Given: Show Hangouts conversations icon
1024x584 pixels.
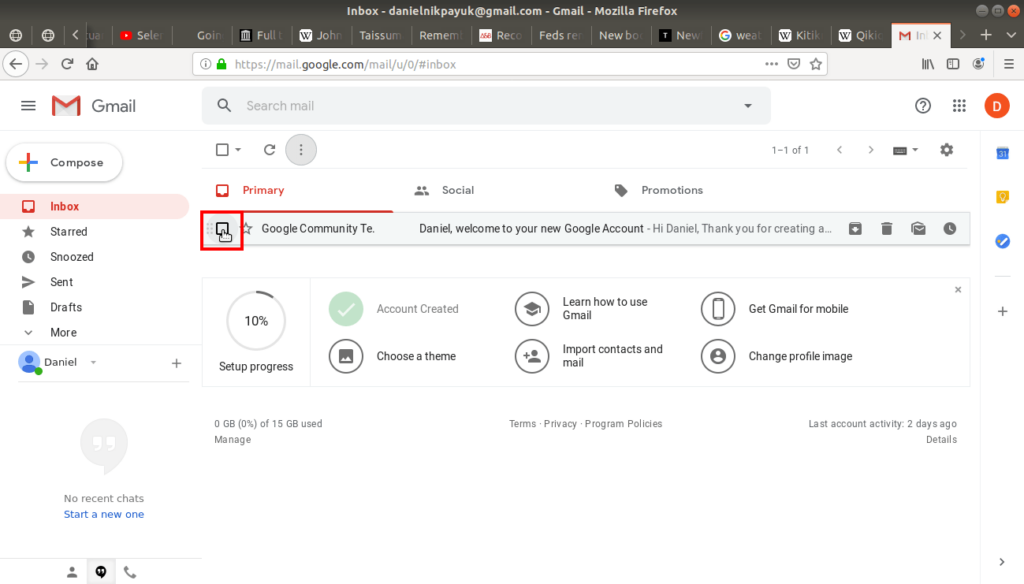Looking at the screenshot, I should point(101,572).
